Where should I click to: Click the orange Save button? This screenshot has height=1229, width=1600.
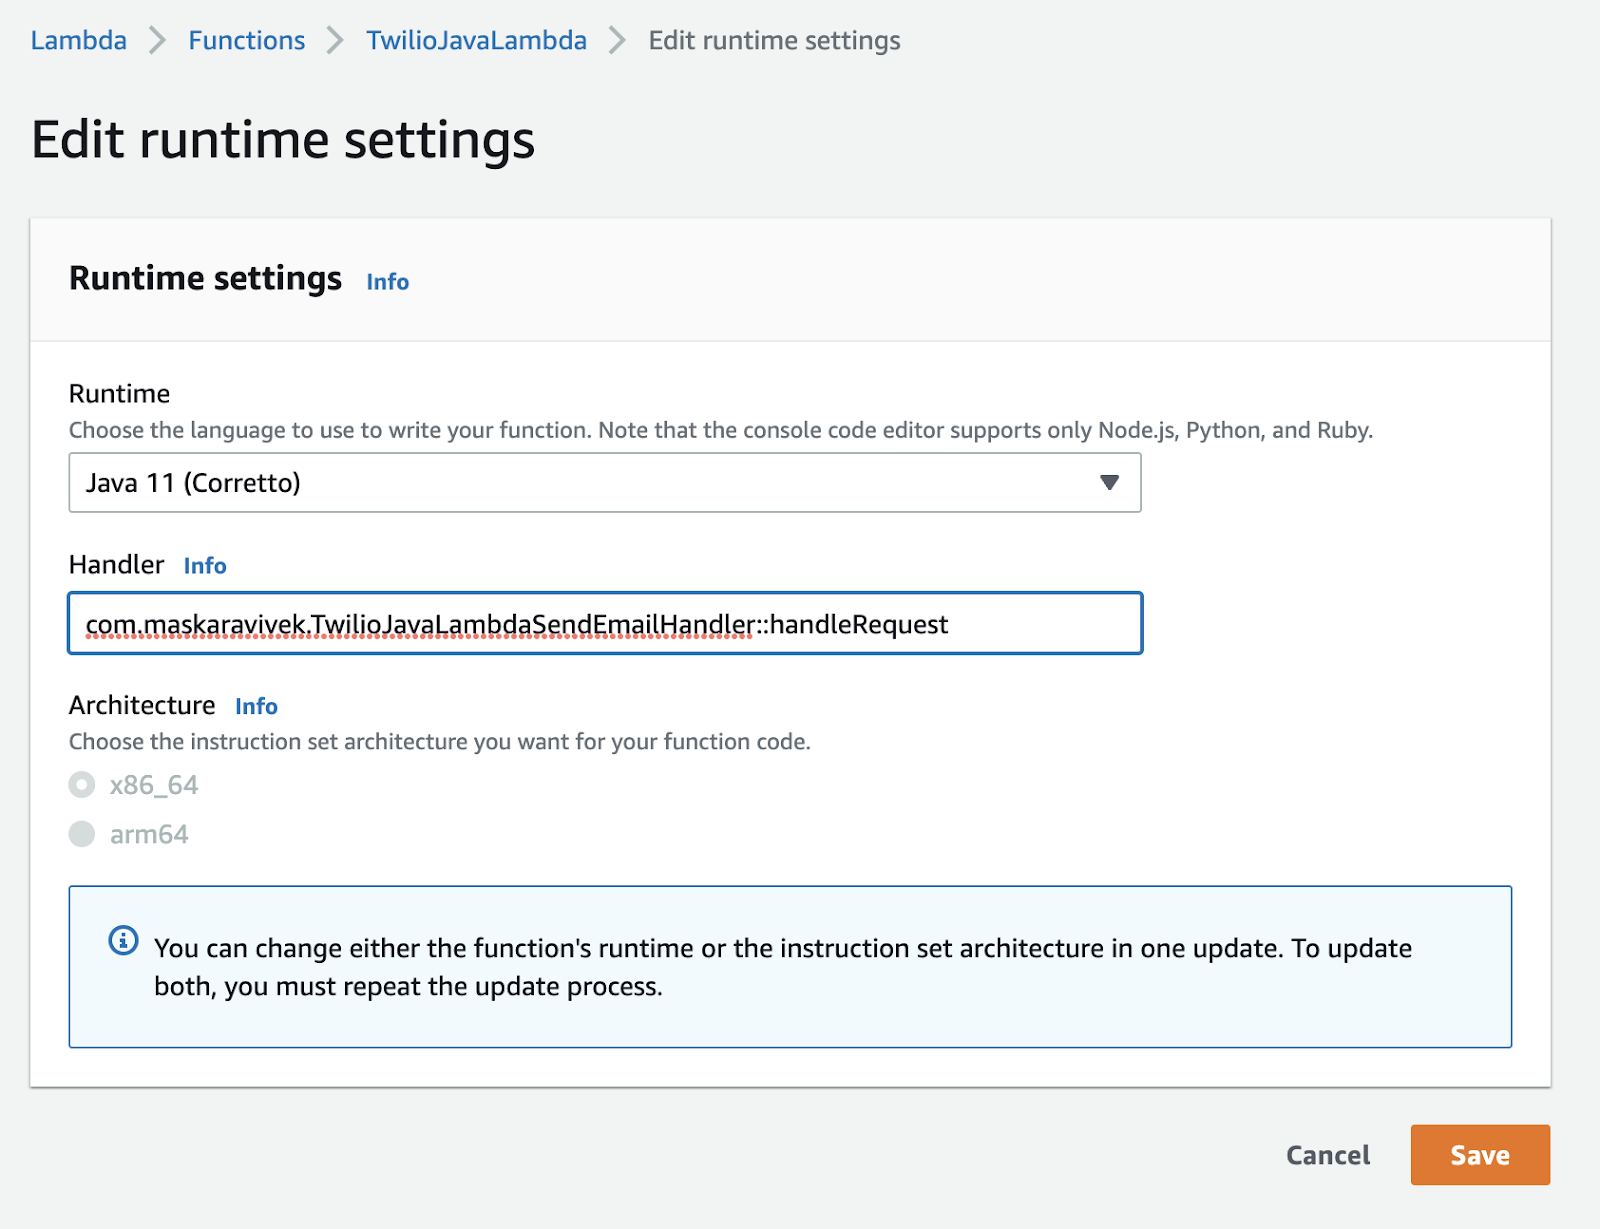1479,1155
